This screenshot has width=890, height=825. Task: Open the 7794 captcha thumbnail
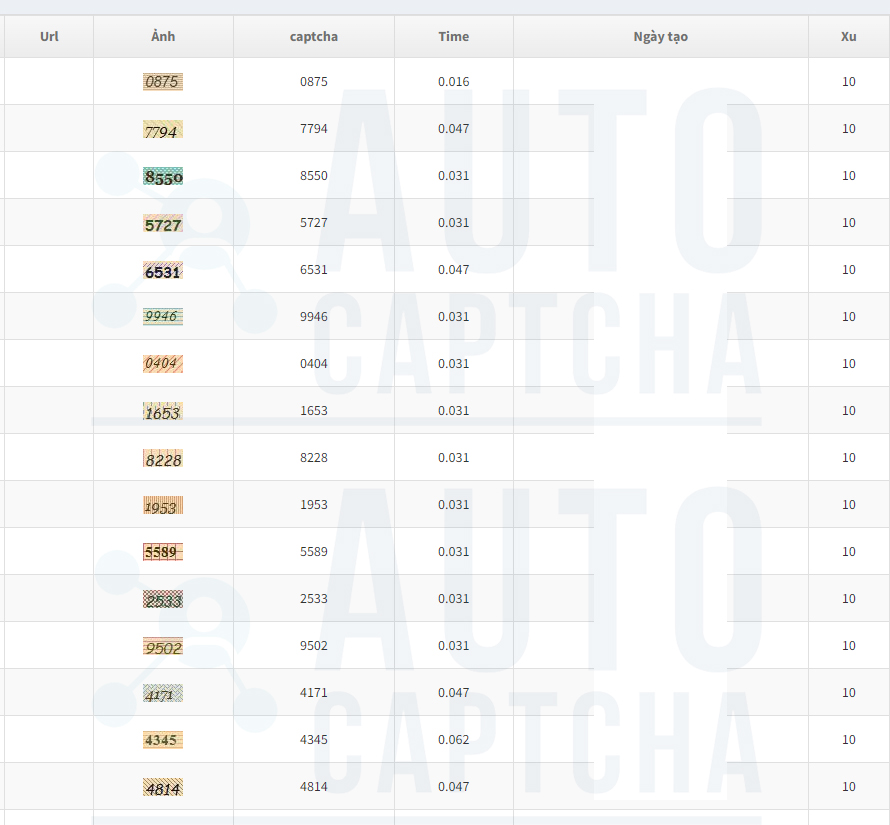[163, 129]
